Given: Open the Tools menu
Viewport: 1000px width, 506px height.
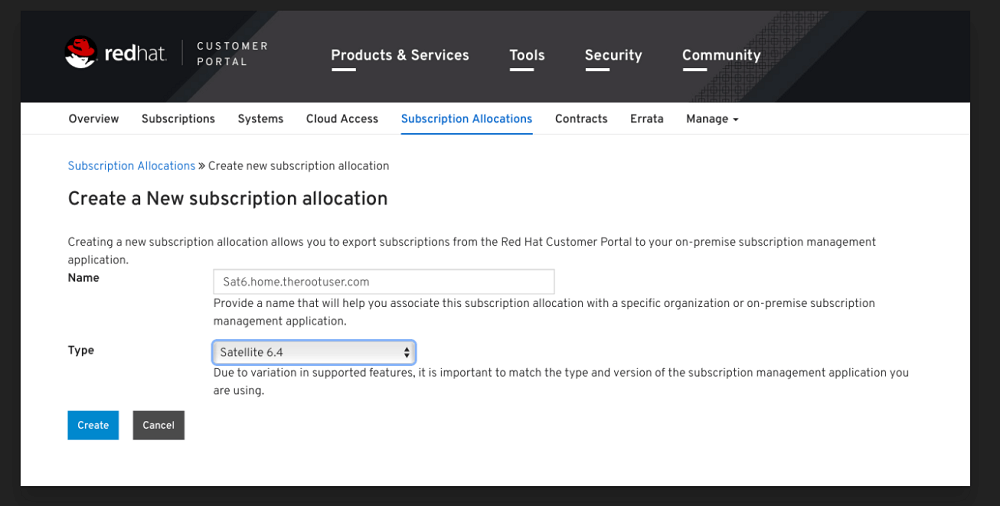Looking at the screenshot, I should coord(527,55).
